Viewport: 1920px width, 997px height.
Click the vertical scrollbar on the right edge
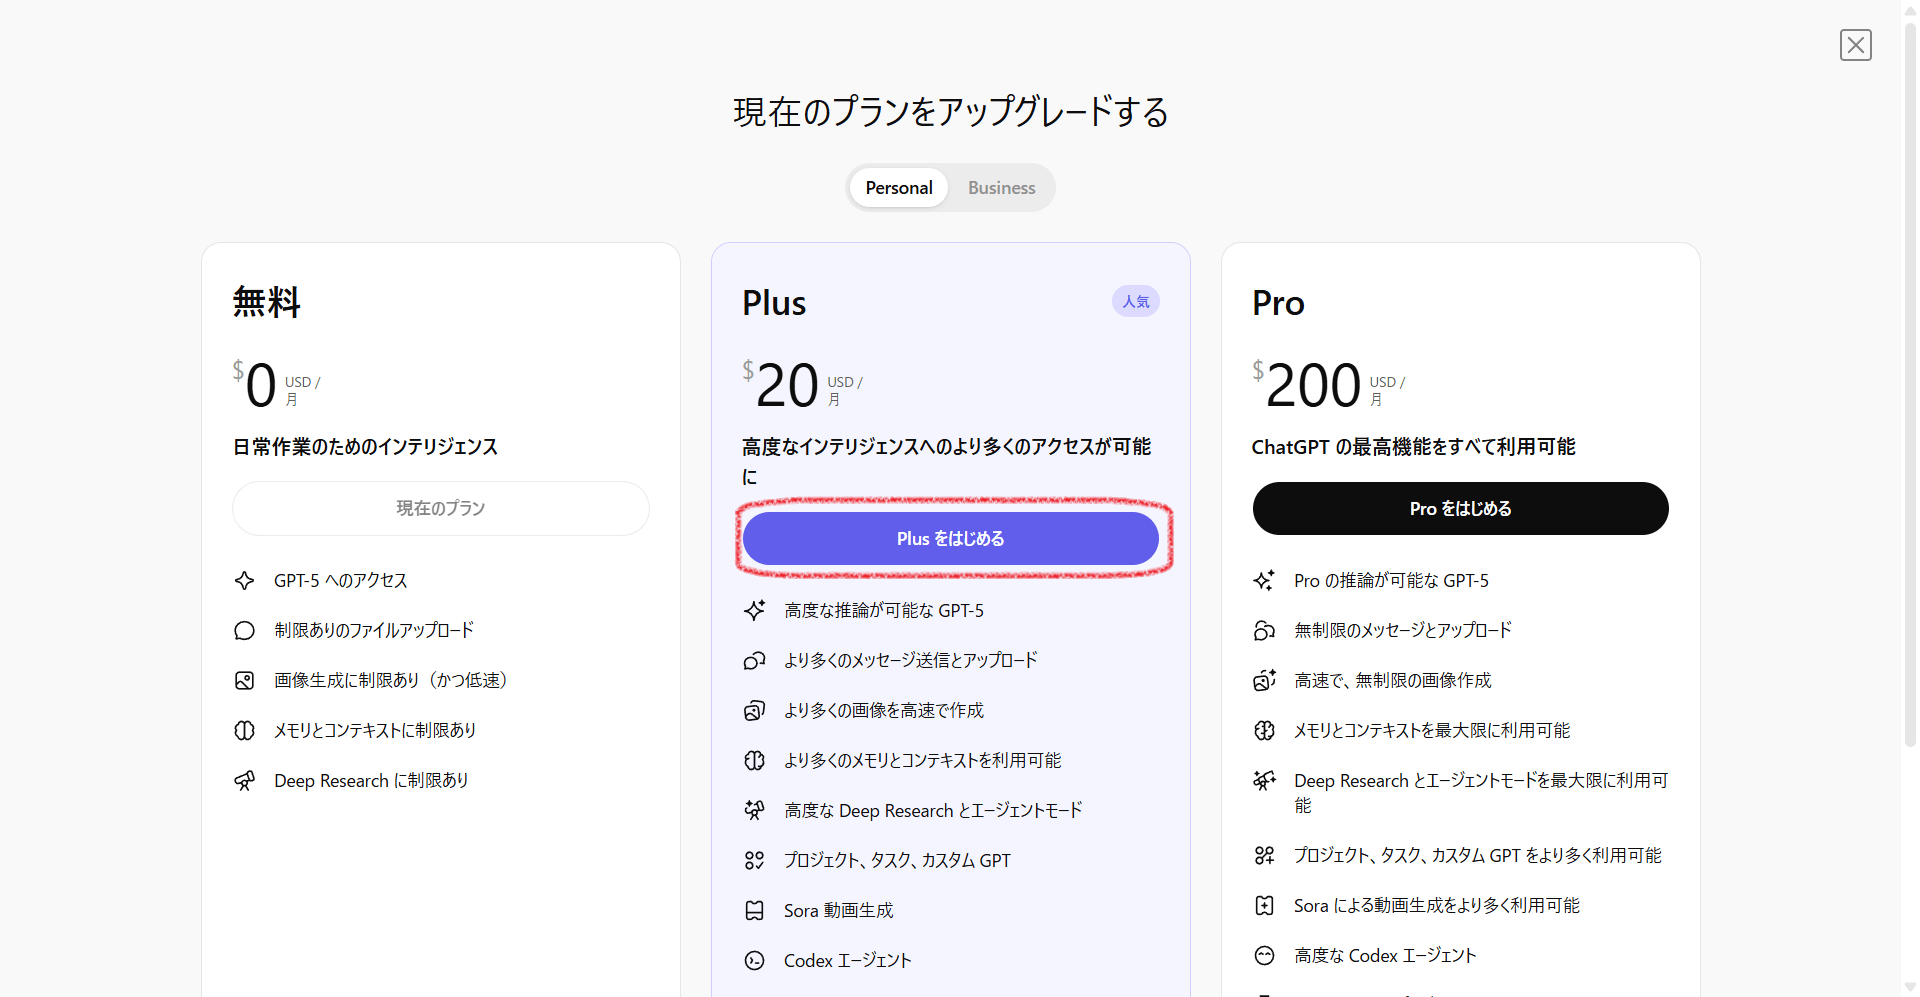click(1909, 400)
